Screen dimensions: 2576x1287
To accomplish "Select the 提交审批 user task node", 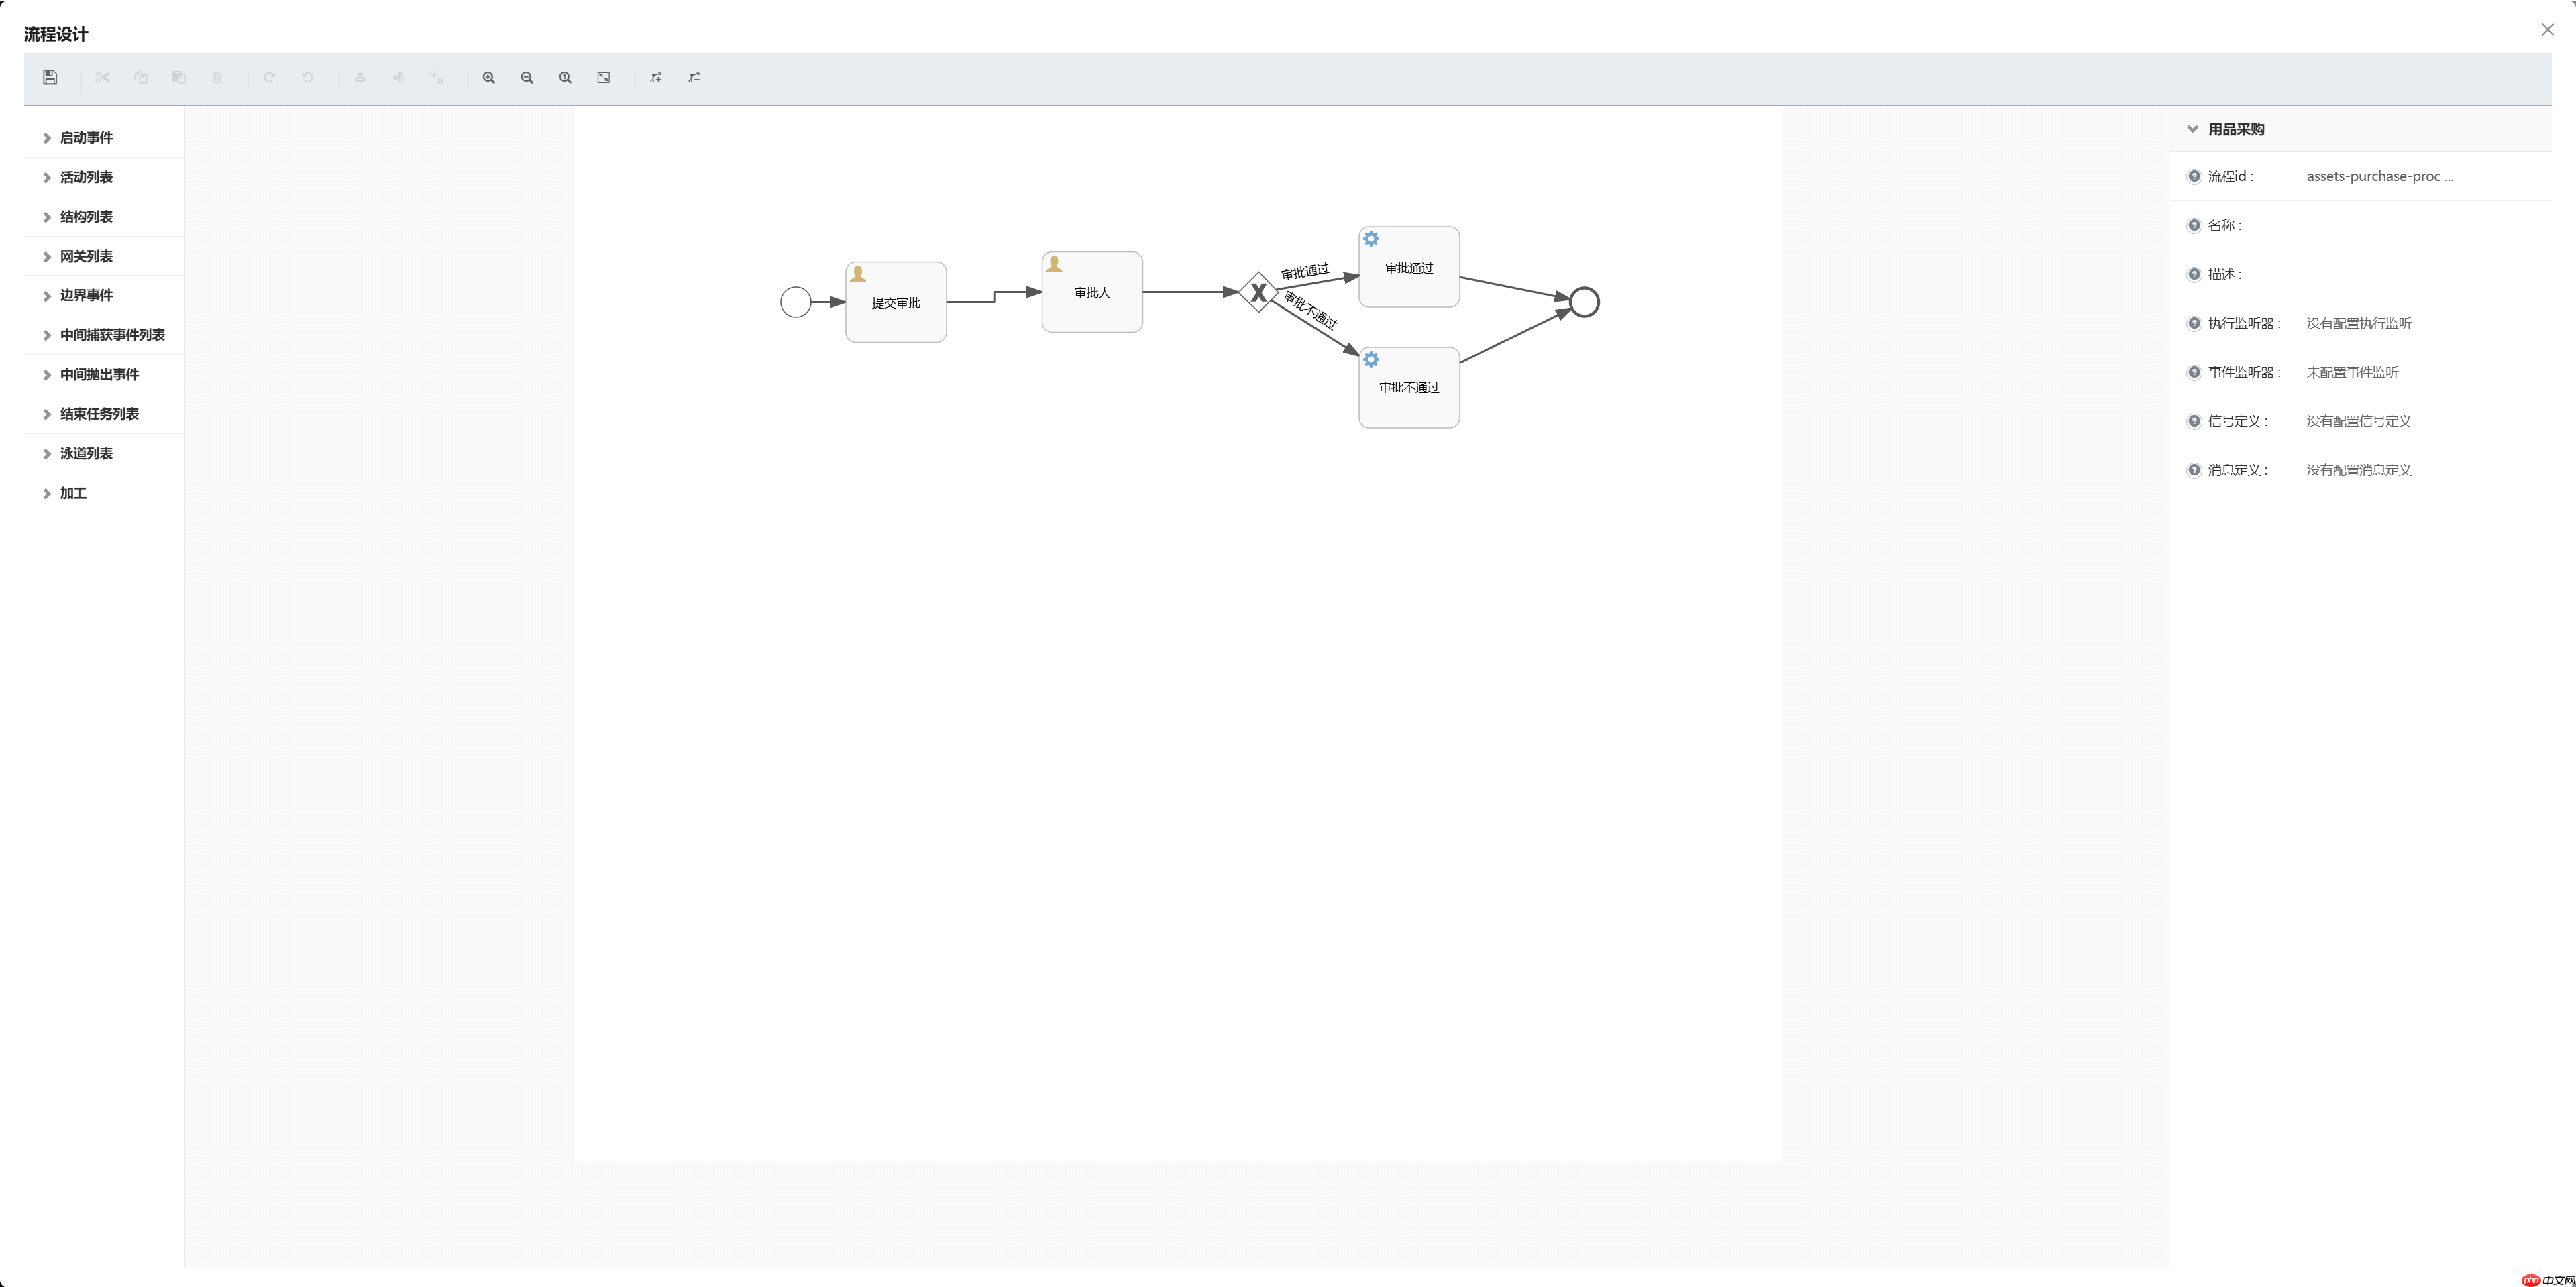I will point(896,302).
